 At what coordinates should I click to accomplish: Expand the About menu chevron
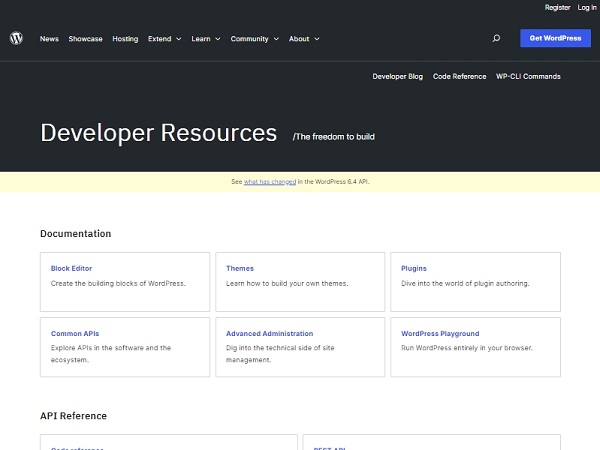317,39
